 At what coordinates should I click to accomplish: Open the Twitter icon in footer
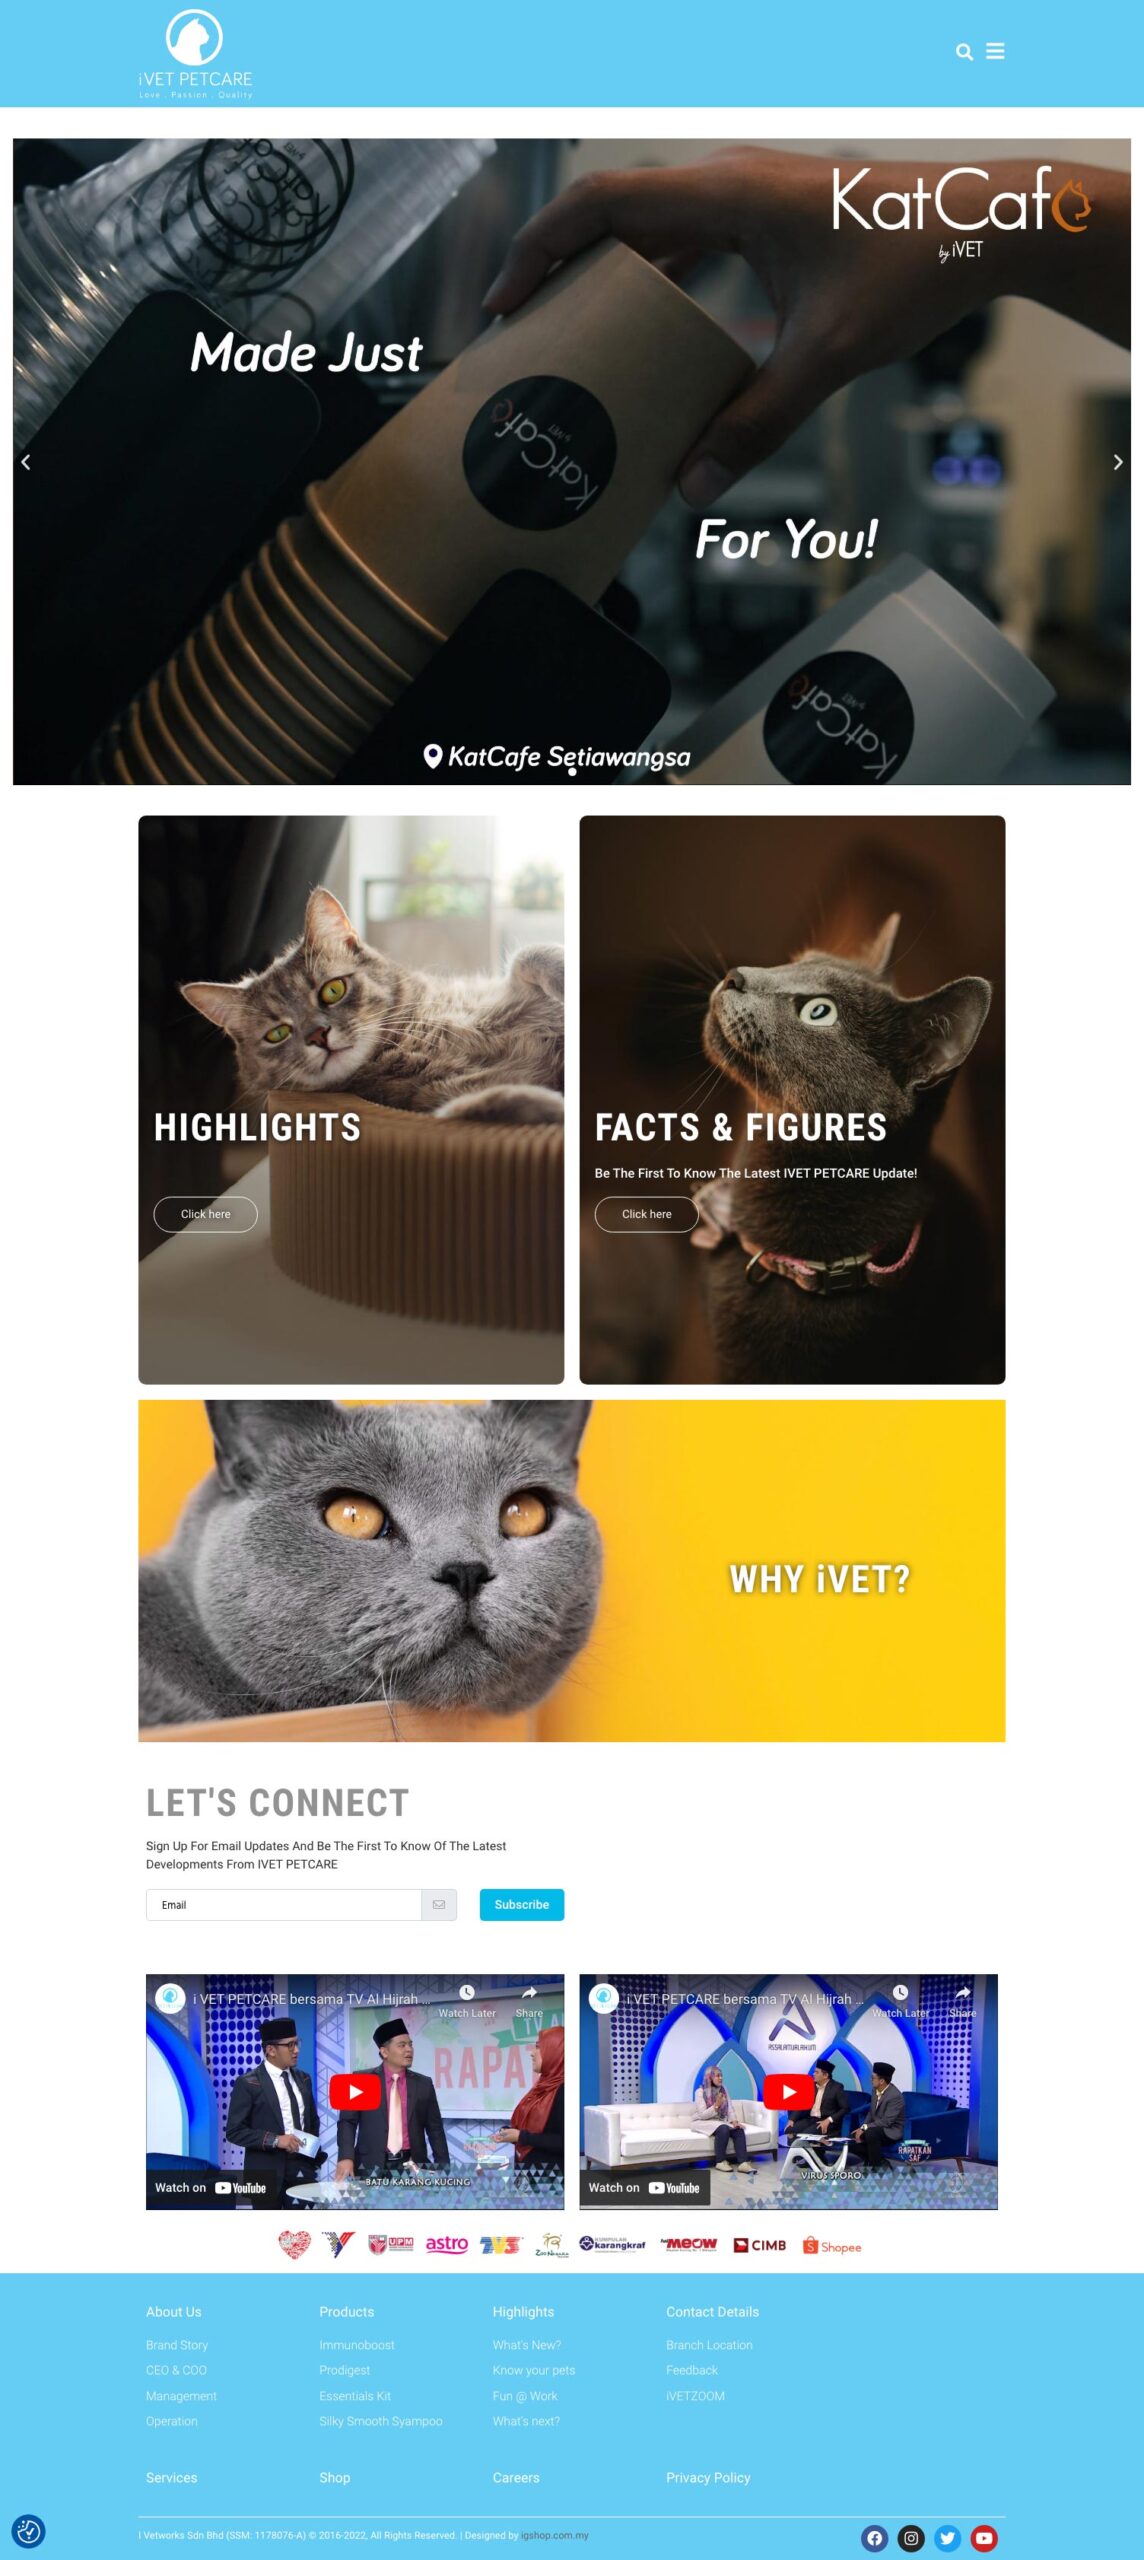click(x=948, y=2538)
